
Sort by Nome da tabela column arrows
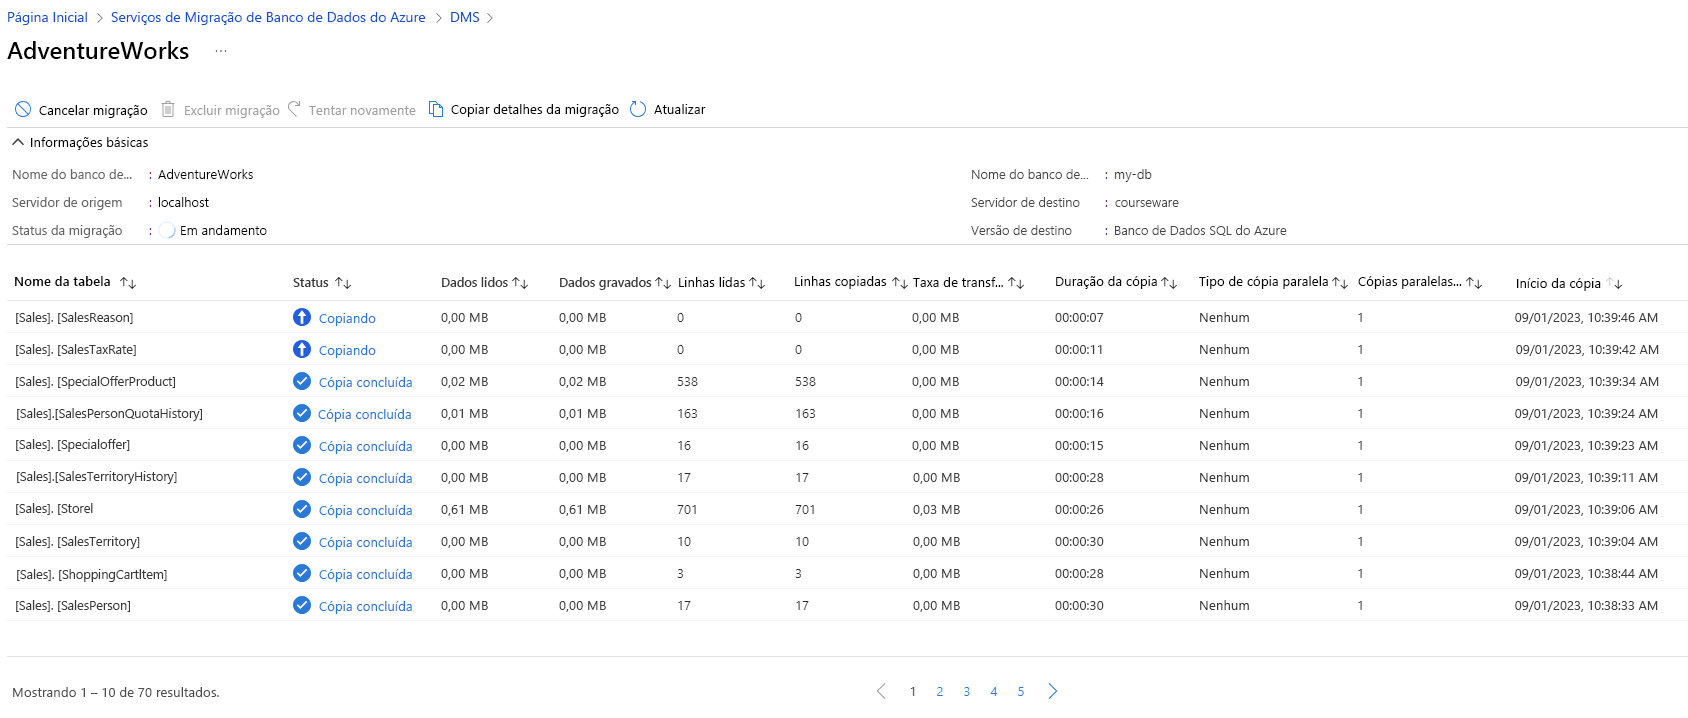pyautogui.click(x=128, y=283)
